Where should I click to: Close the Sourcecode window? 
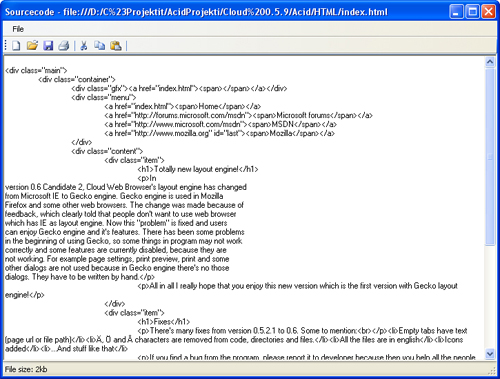pyautogui.click(x=489, y=12)
